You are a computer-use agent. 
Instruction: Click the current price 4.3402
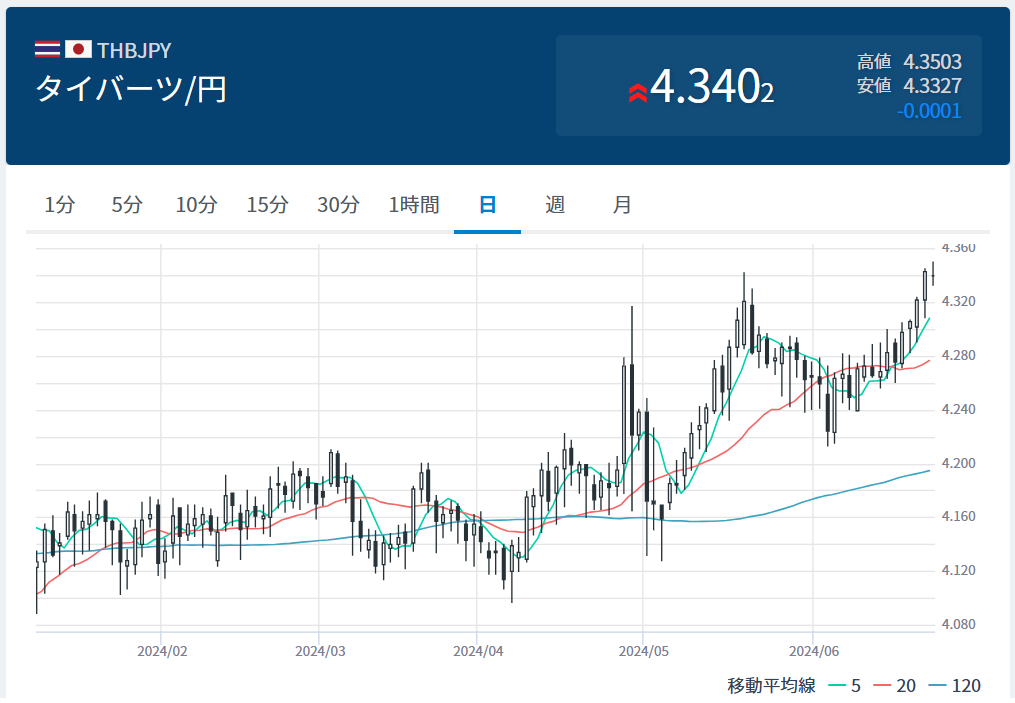click(x=711, y=88)
